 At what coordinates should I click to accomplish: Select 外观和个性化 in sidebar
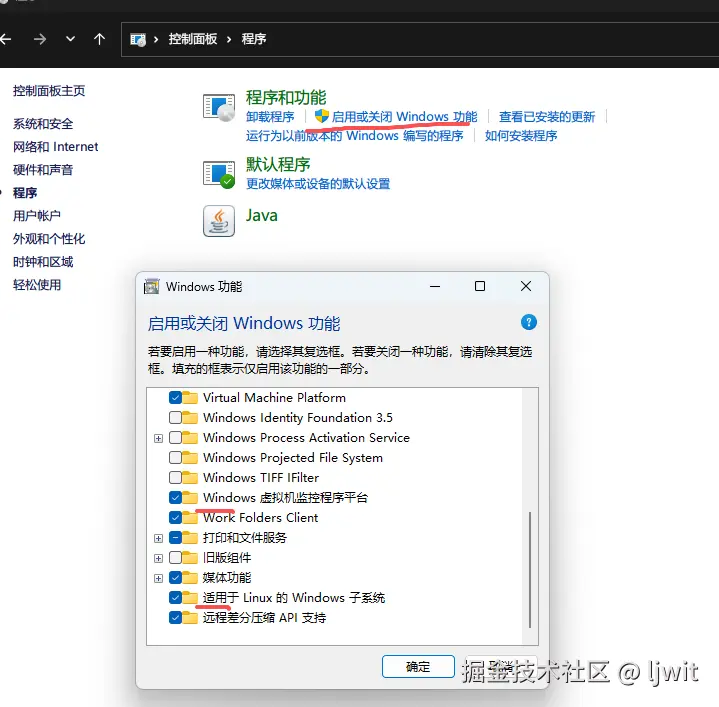pyautogui.click(x=49, y=239)
